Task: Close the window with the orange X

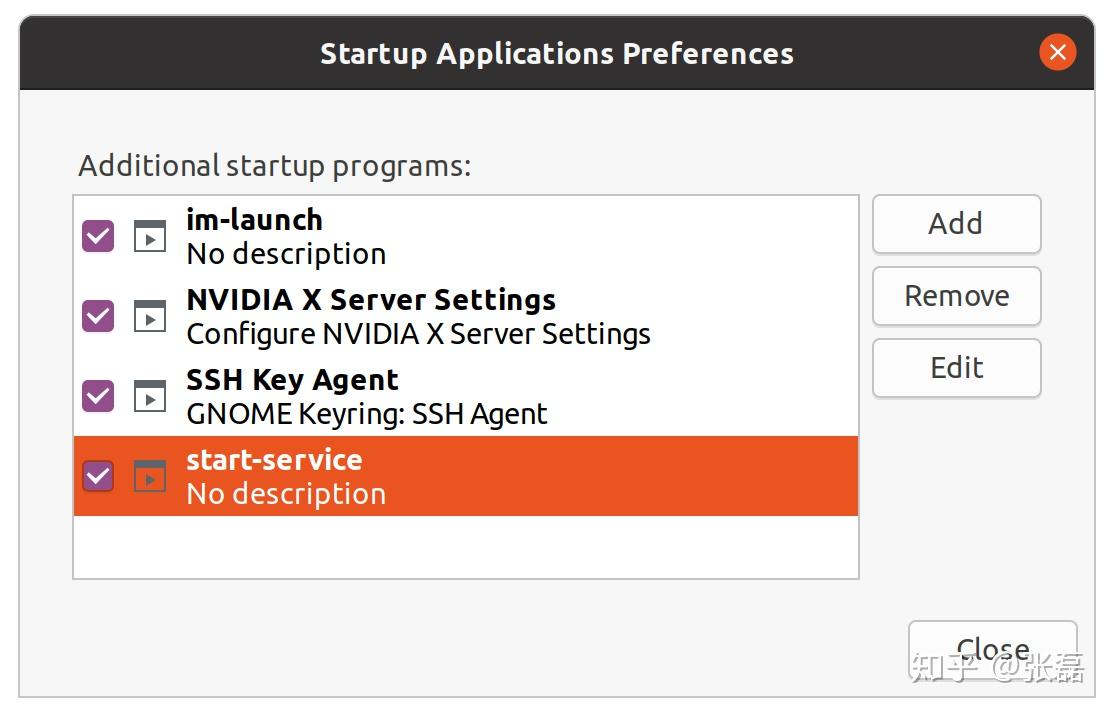Action: tap(1057, 52)
